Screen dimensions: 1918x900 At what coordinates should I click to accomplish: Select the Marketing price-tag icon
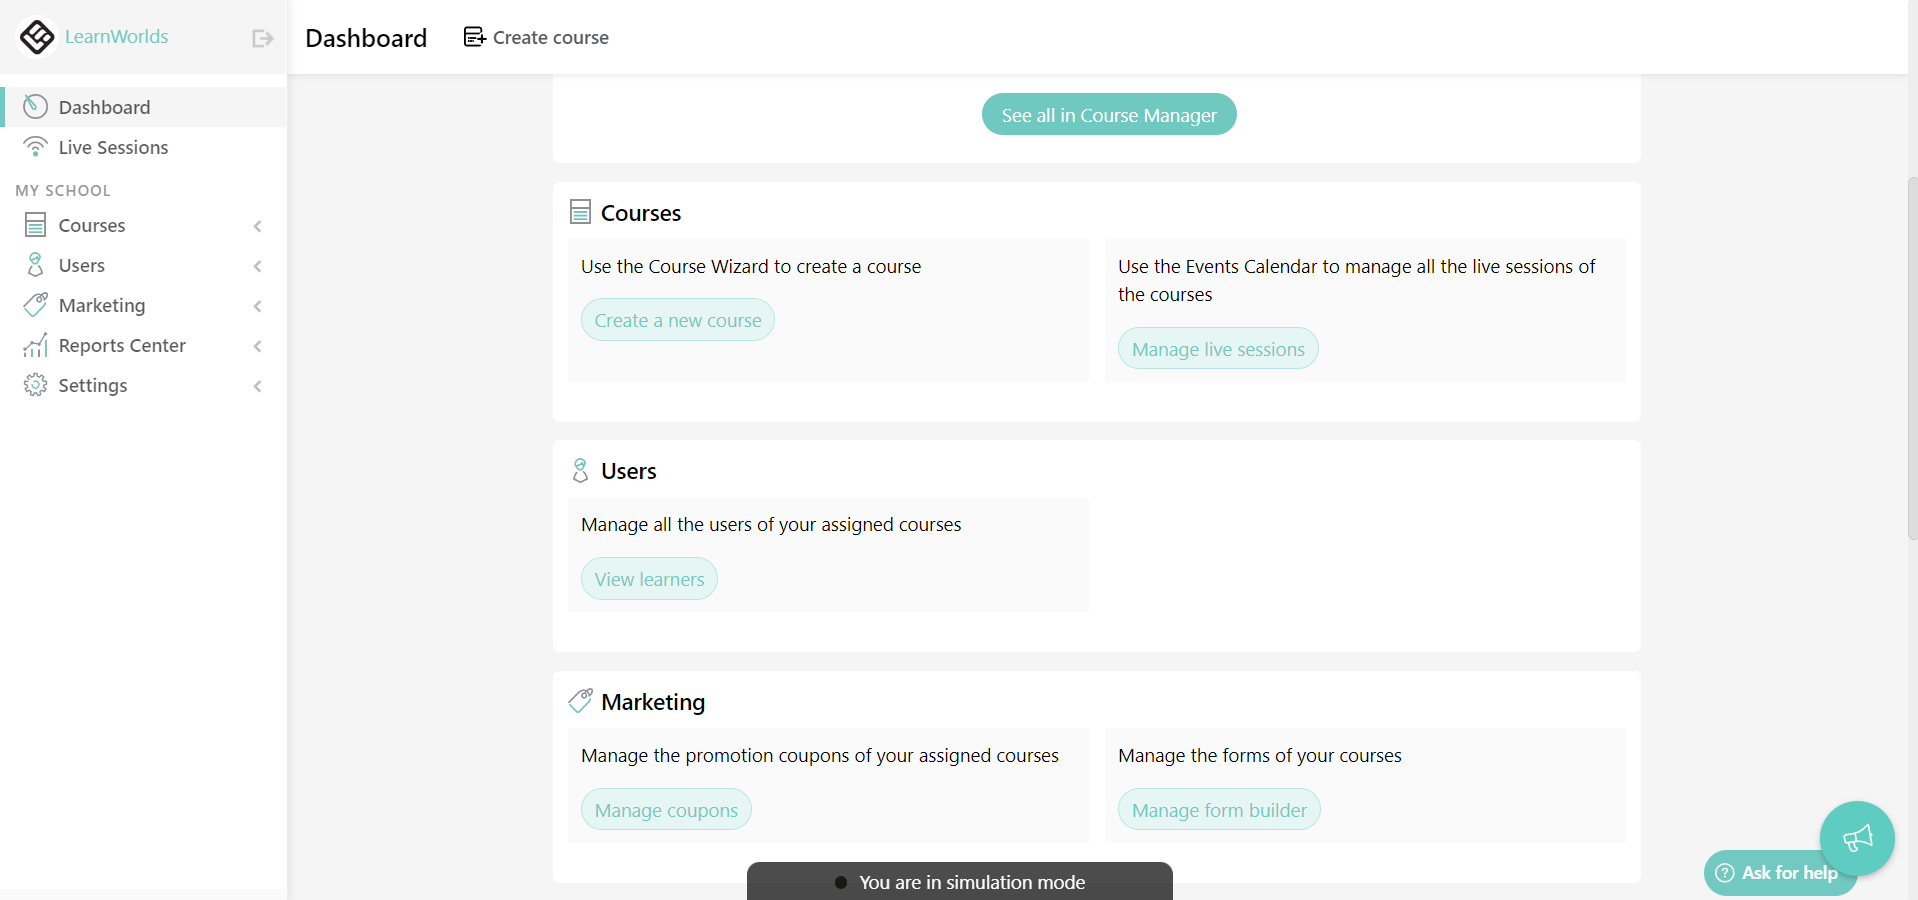[x=35, y=304]
